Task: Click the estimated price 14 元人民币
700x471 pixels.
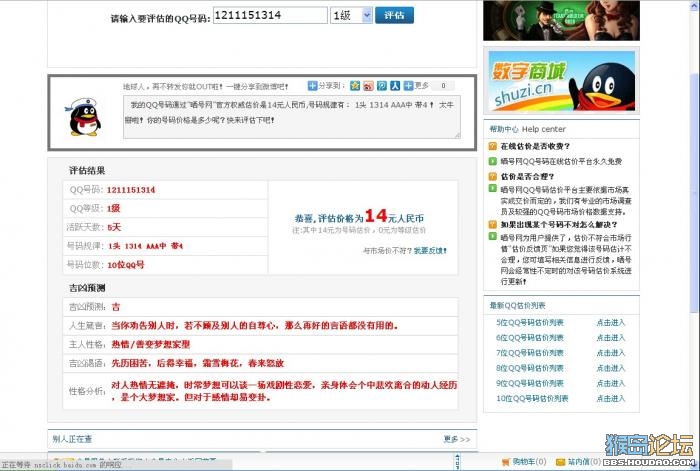Action: click(394, 217)
